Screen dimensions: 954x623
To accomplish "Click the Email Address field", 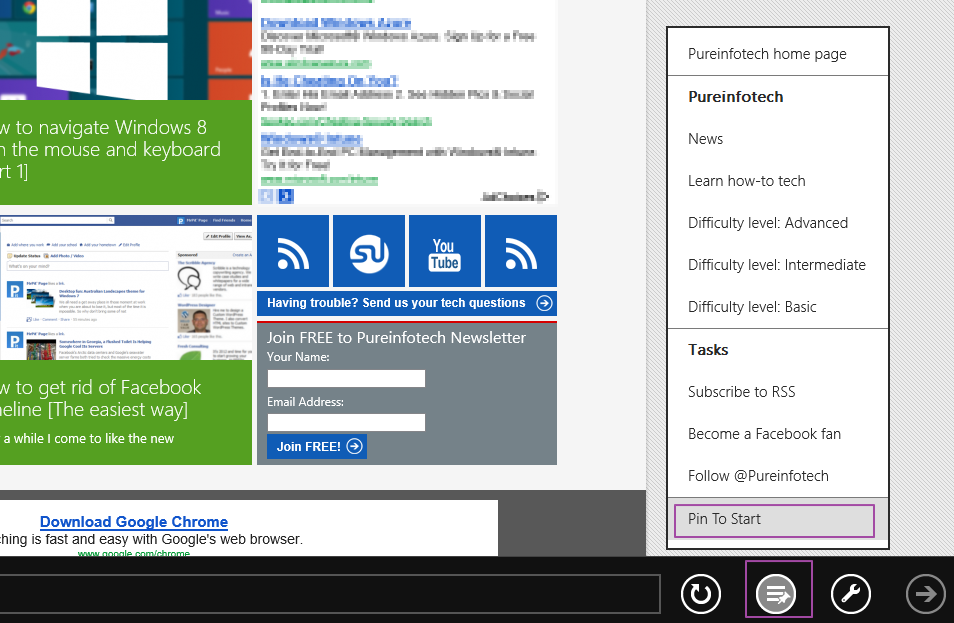I will (345, 422).
